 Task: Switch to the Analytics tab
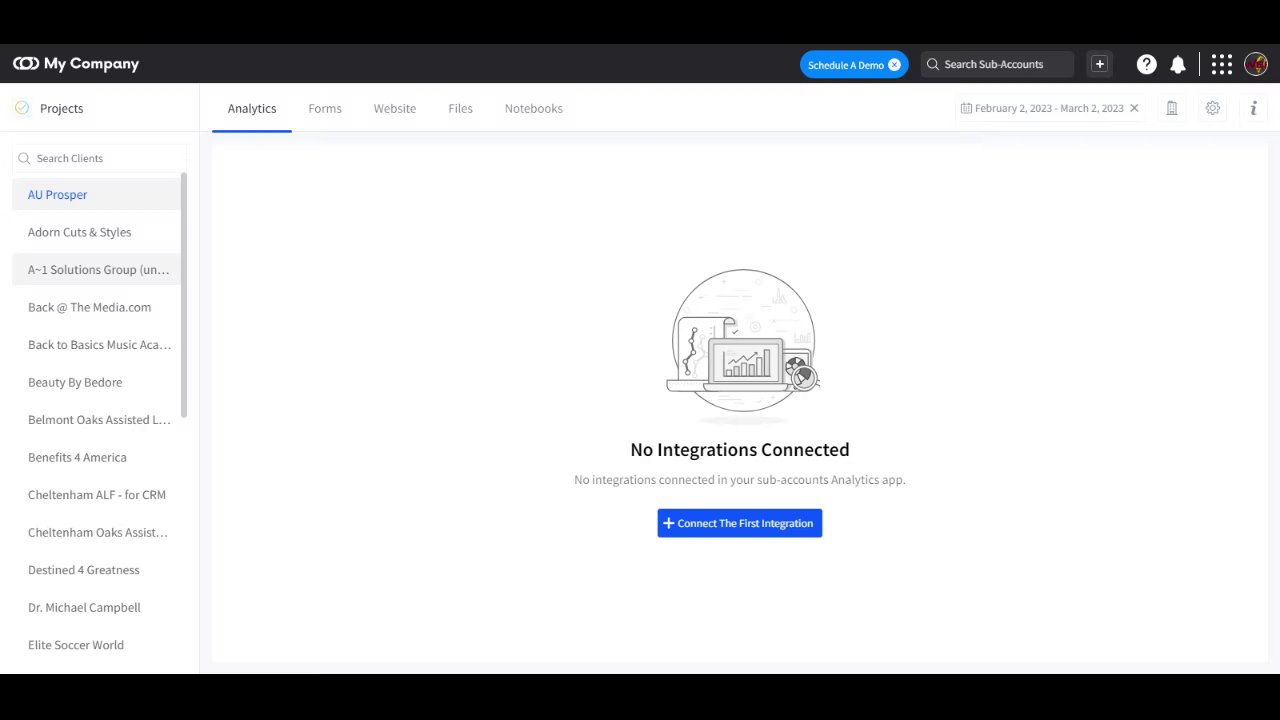point(252,108)
